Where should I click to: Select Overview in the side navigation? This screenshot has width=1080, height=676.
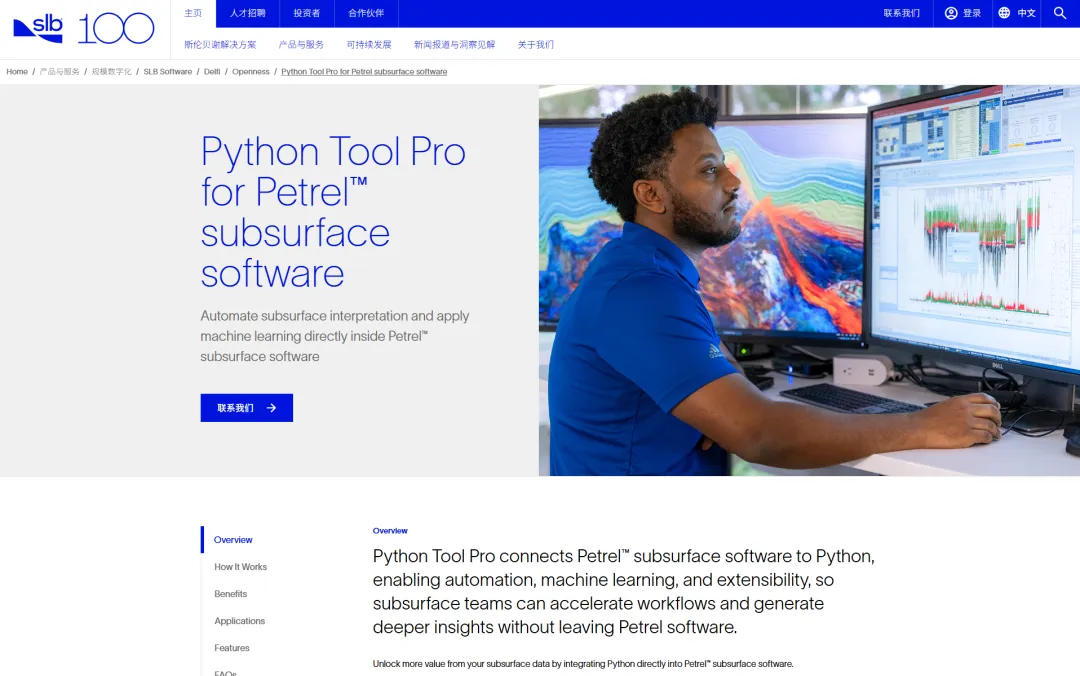[x=233, y=540]
